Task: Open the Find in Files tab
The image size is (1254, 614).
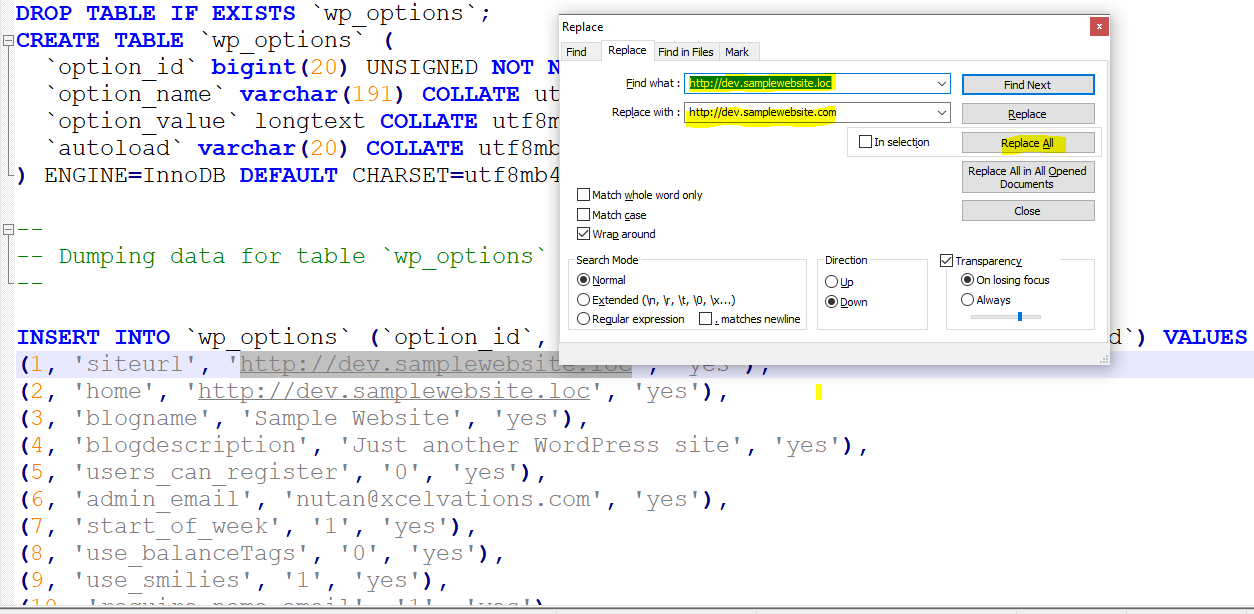Action: click(x=686, y=52)
